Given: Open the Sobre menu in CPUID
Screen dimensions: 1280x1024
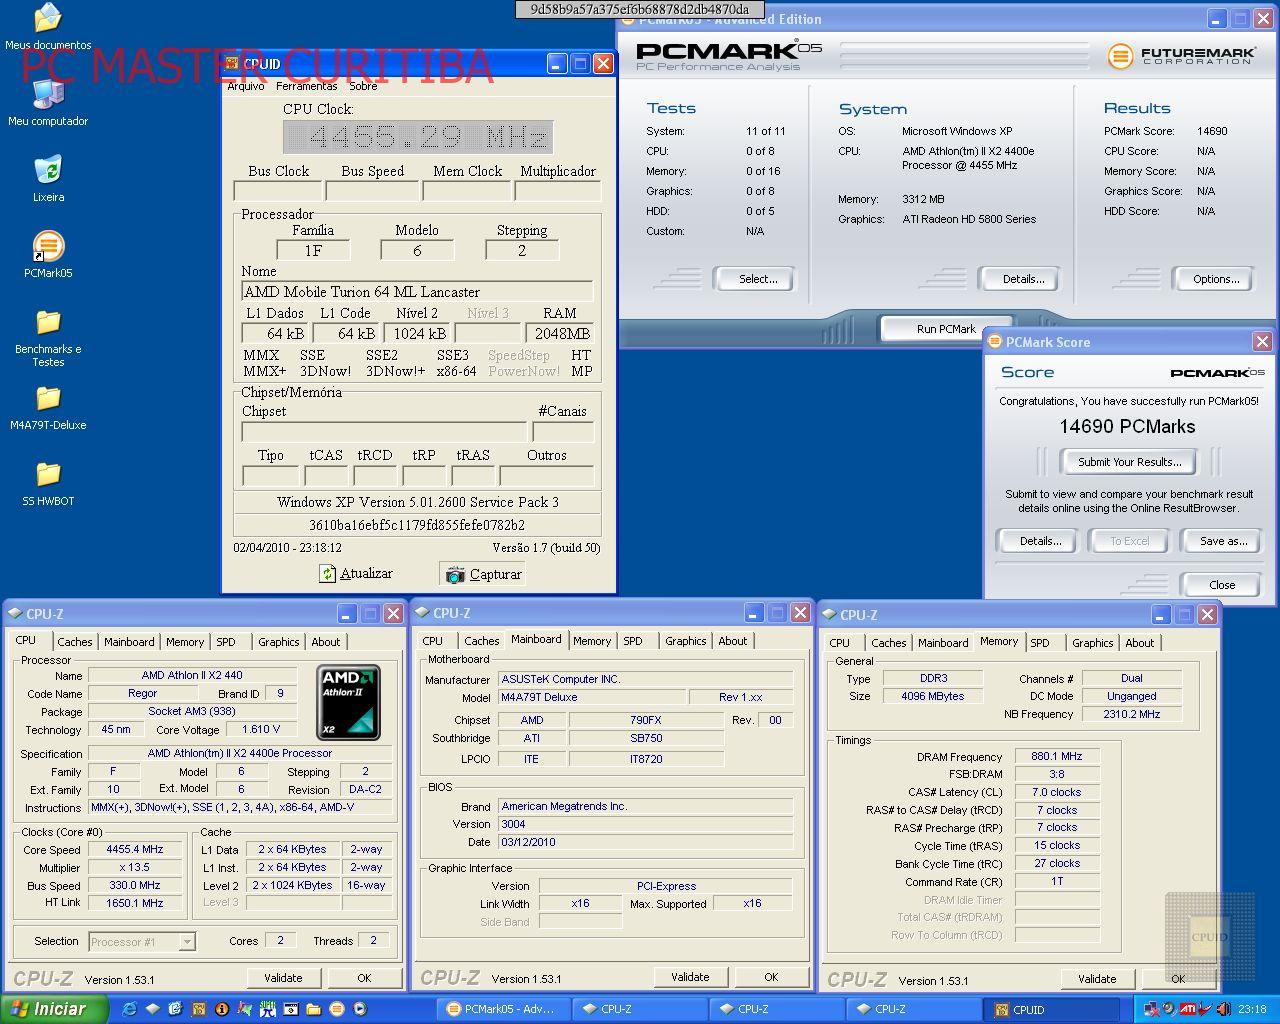Looking at the screenshot, I should 363,86.
